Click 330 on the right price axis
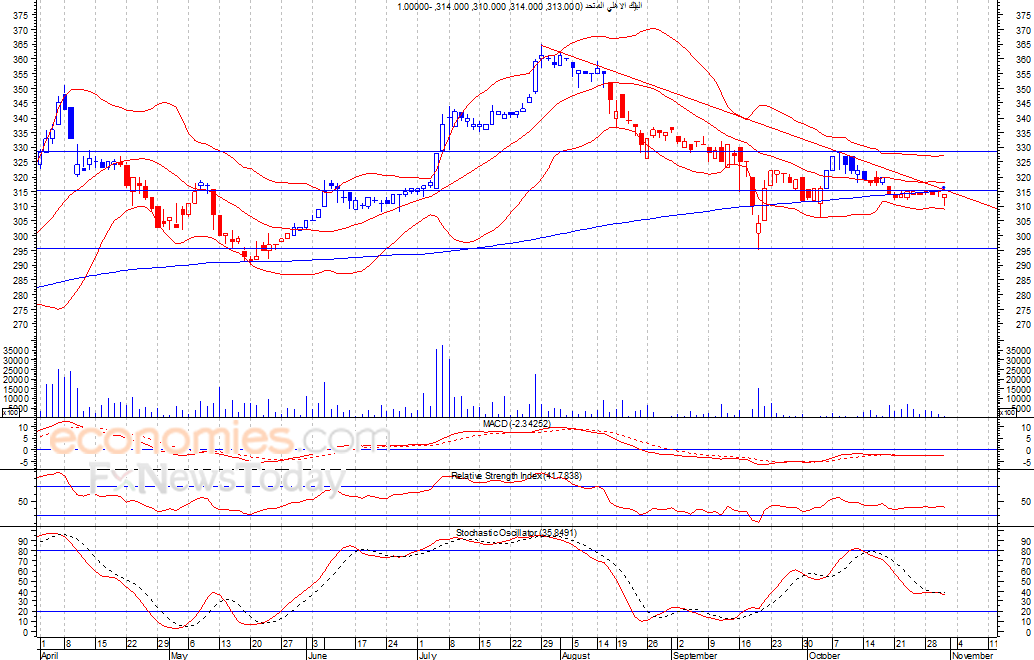1034x660 pixels. pyautogui.click(x=1023, y=148)
